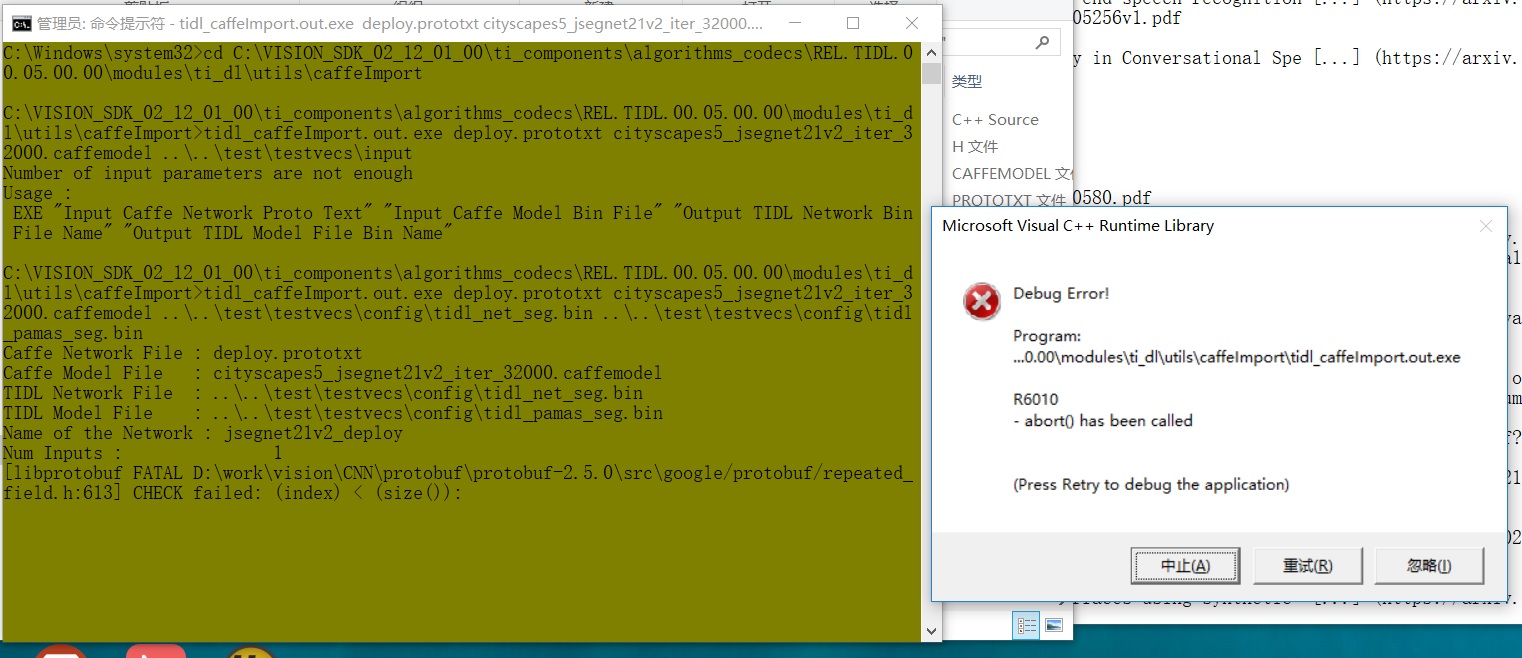Screen dimensions: 1522x658
Task: Close the command prompt window
Action: (x=911, y=23)
